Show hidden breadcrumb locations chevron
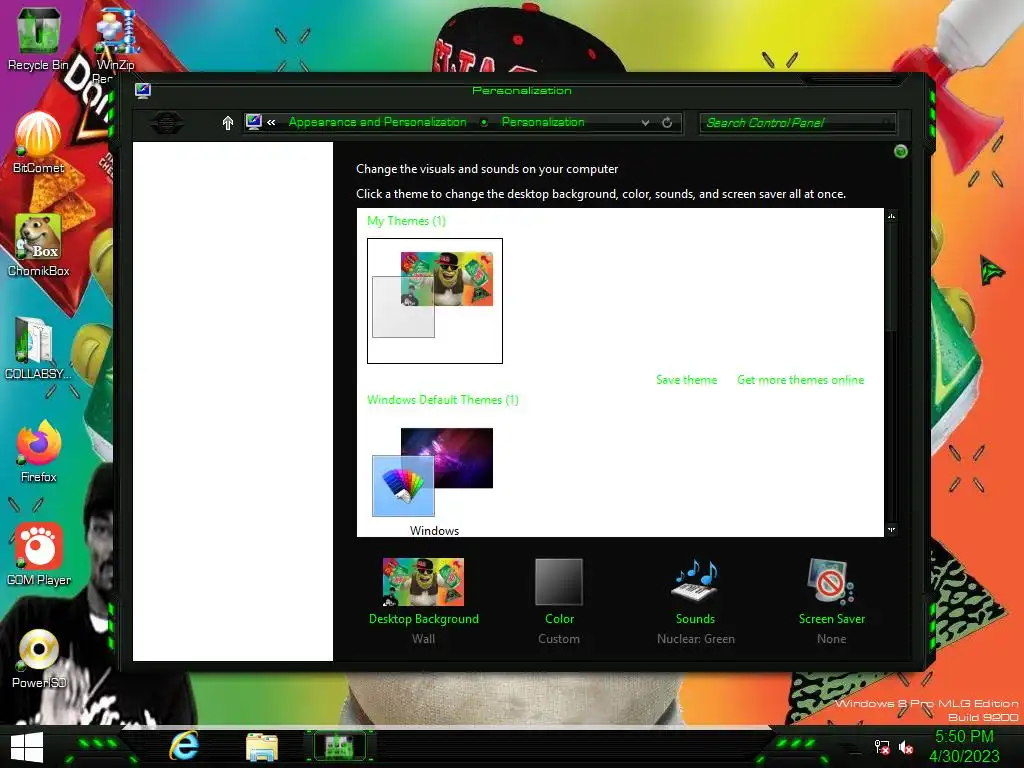This screenshot has width=1024, height=768. pyautogui.click(x=271, y=122)
